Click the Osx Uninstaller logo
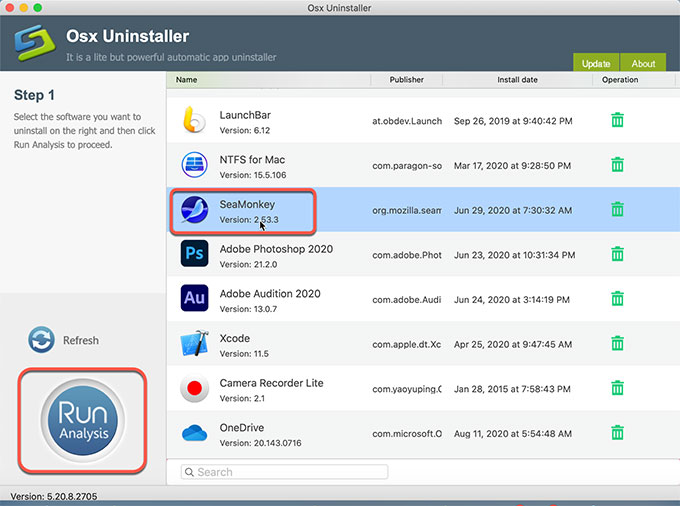 click(35, 42)
